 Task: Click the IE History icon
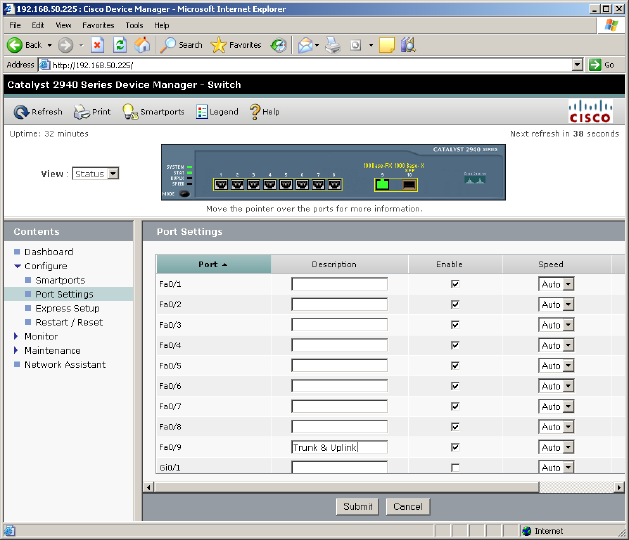point(278,45)
